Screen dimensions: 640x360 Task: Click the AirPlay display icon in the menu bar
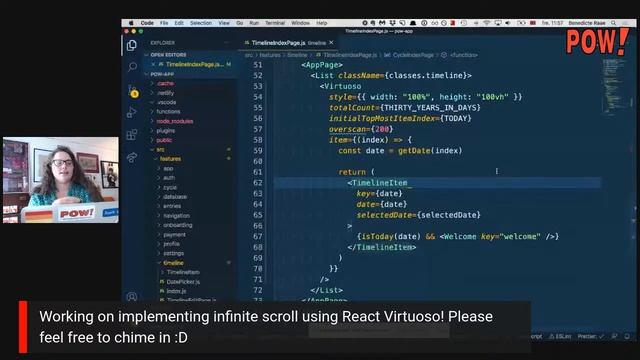498,23
